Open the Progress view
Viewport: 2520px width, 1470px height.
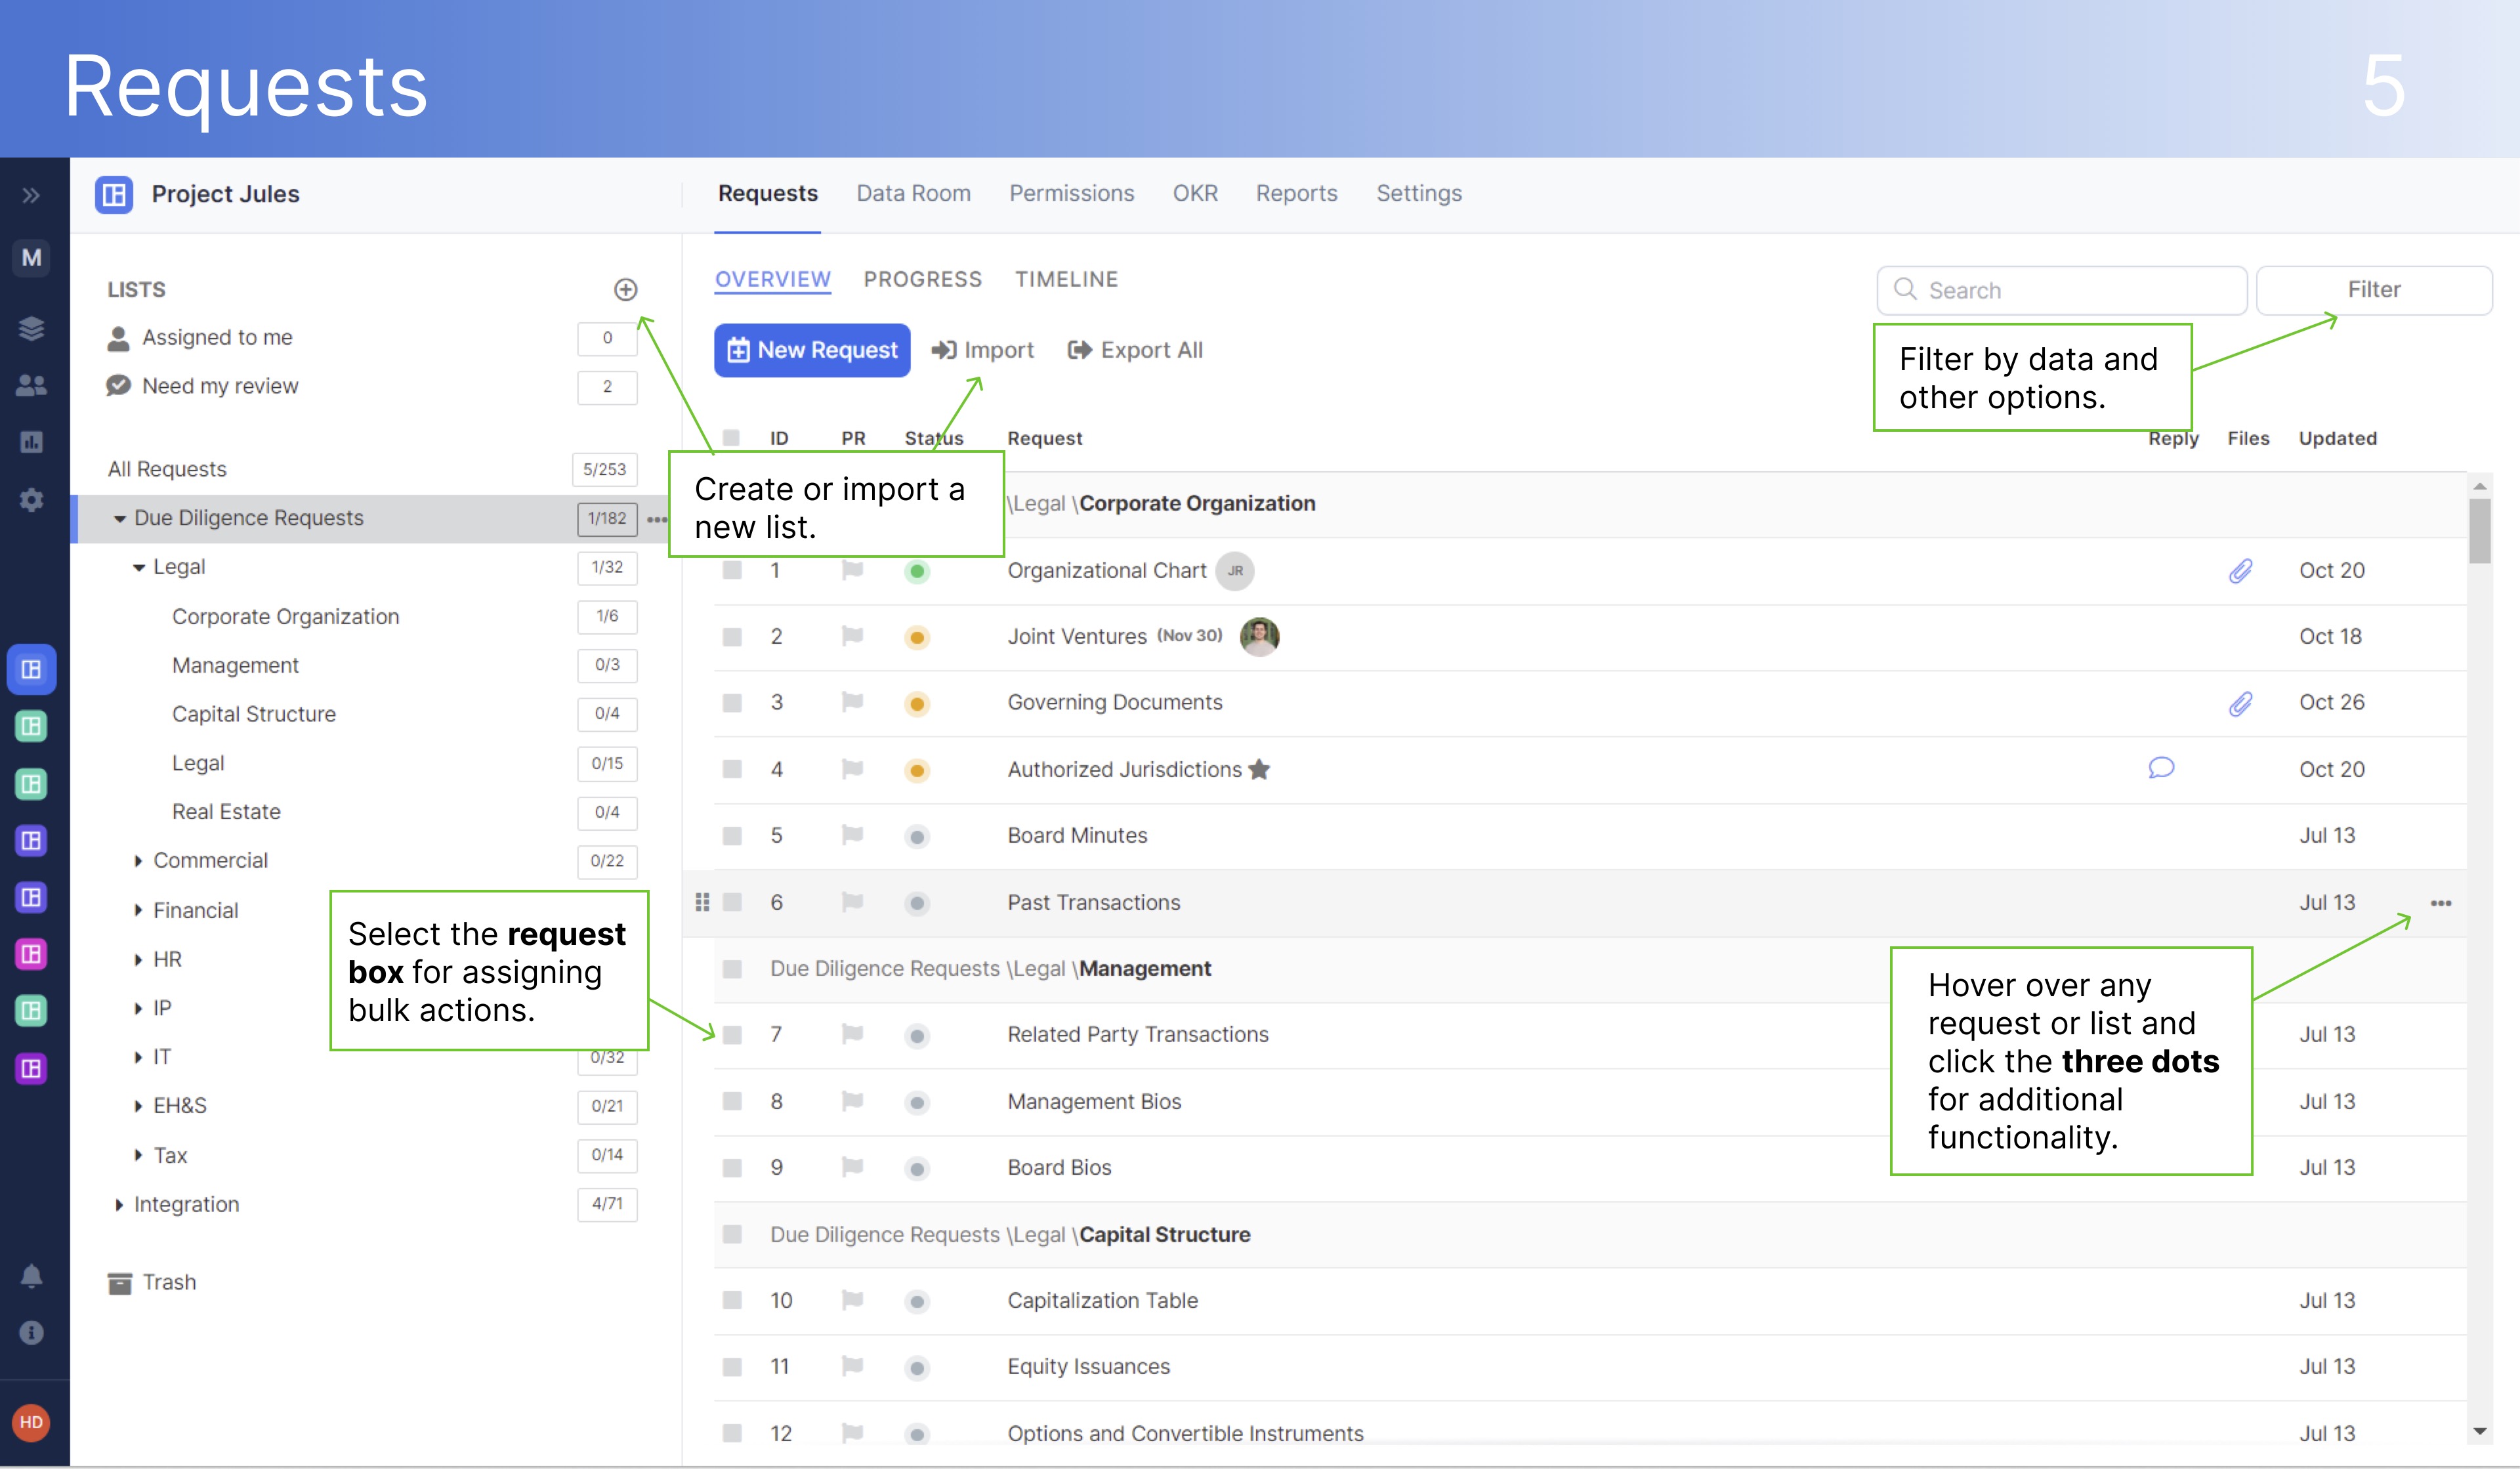pos(922,279)
